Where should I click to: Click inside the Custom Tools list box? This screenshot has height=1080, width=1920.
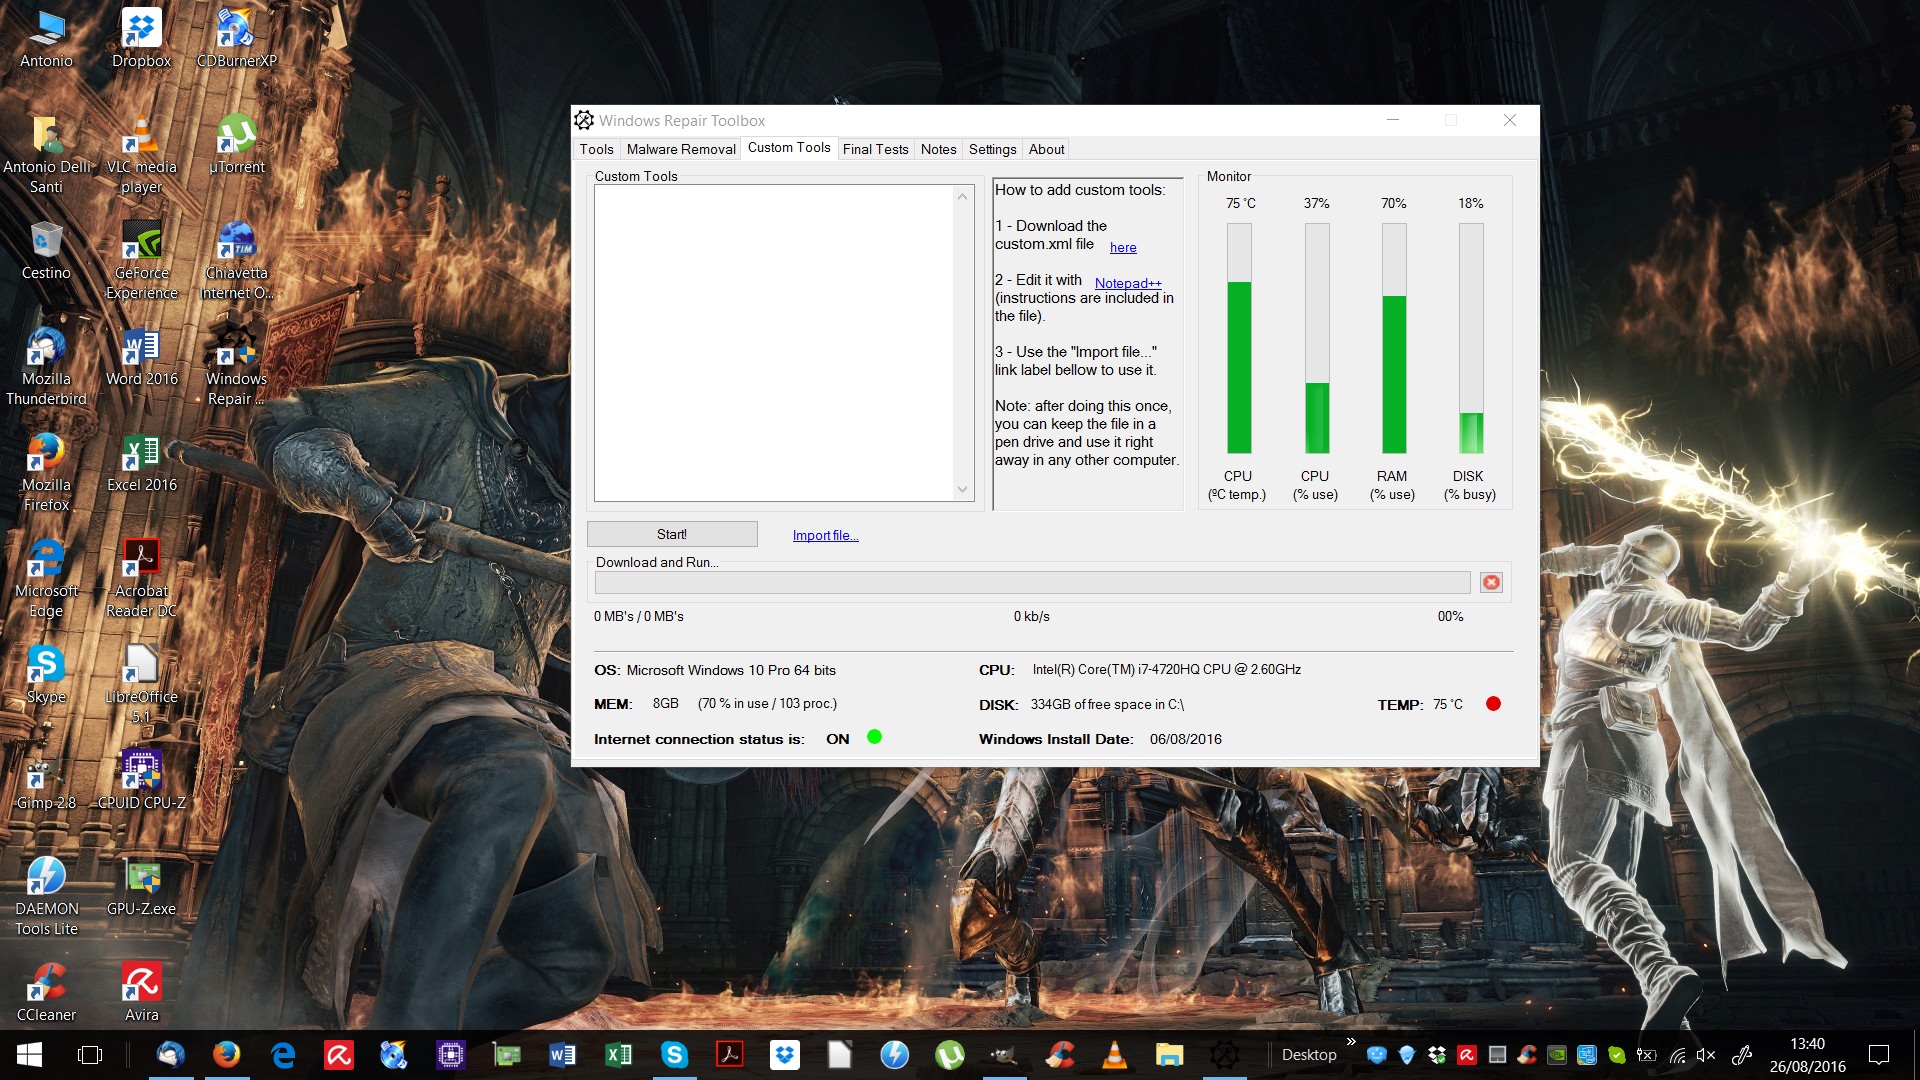click(x=774, y=343)
